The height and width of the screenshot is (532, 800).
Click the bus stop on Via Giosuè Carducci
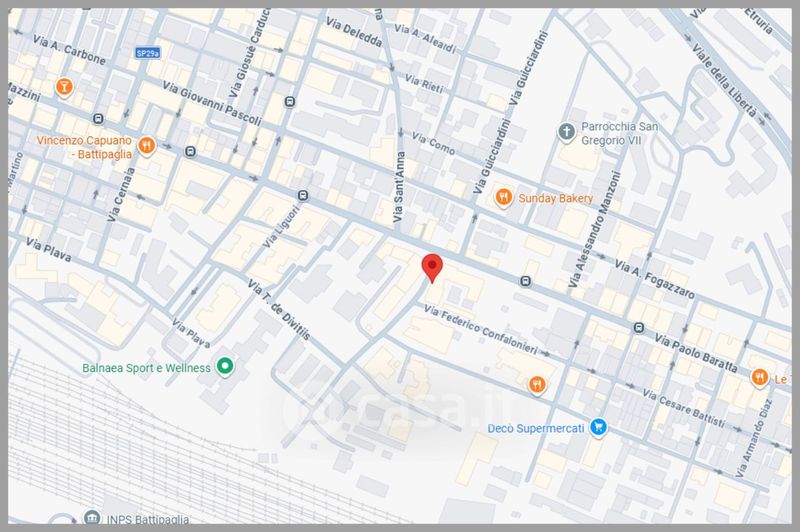290,101
